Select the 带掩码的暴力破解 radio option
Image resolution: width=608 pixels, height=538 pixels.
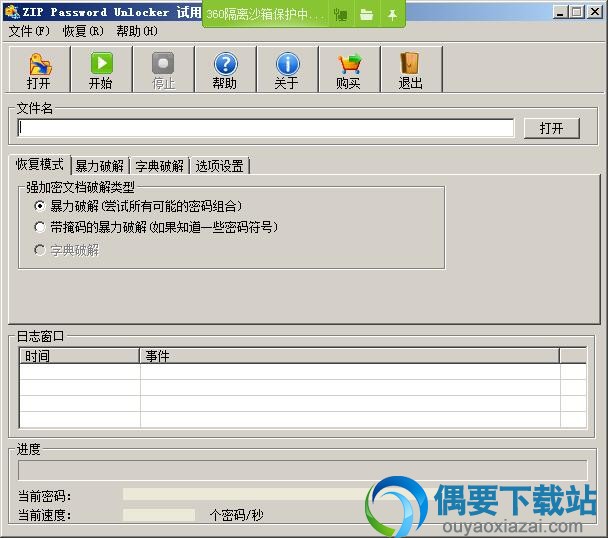point(40,227)
